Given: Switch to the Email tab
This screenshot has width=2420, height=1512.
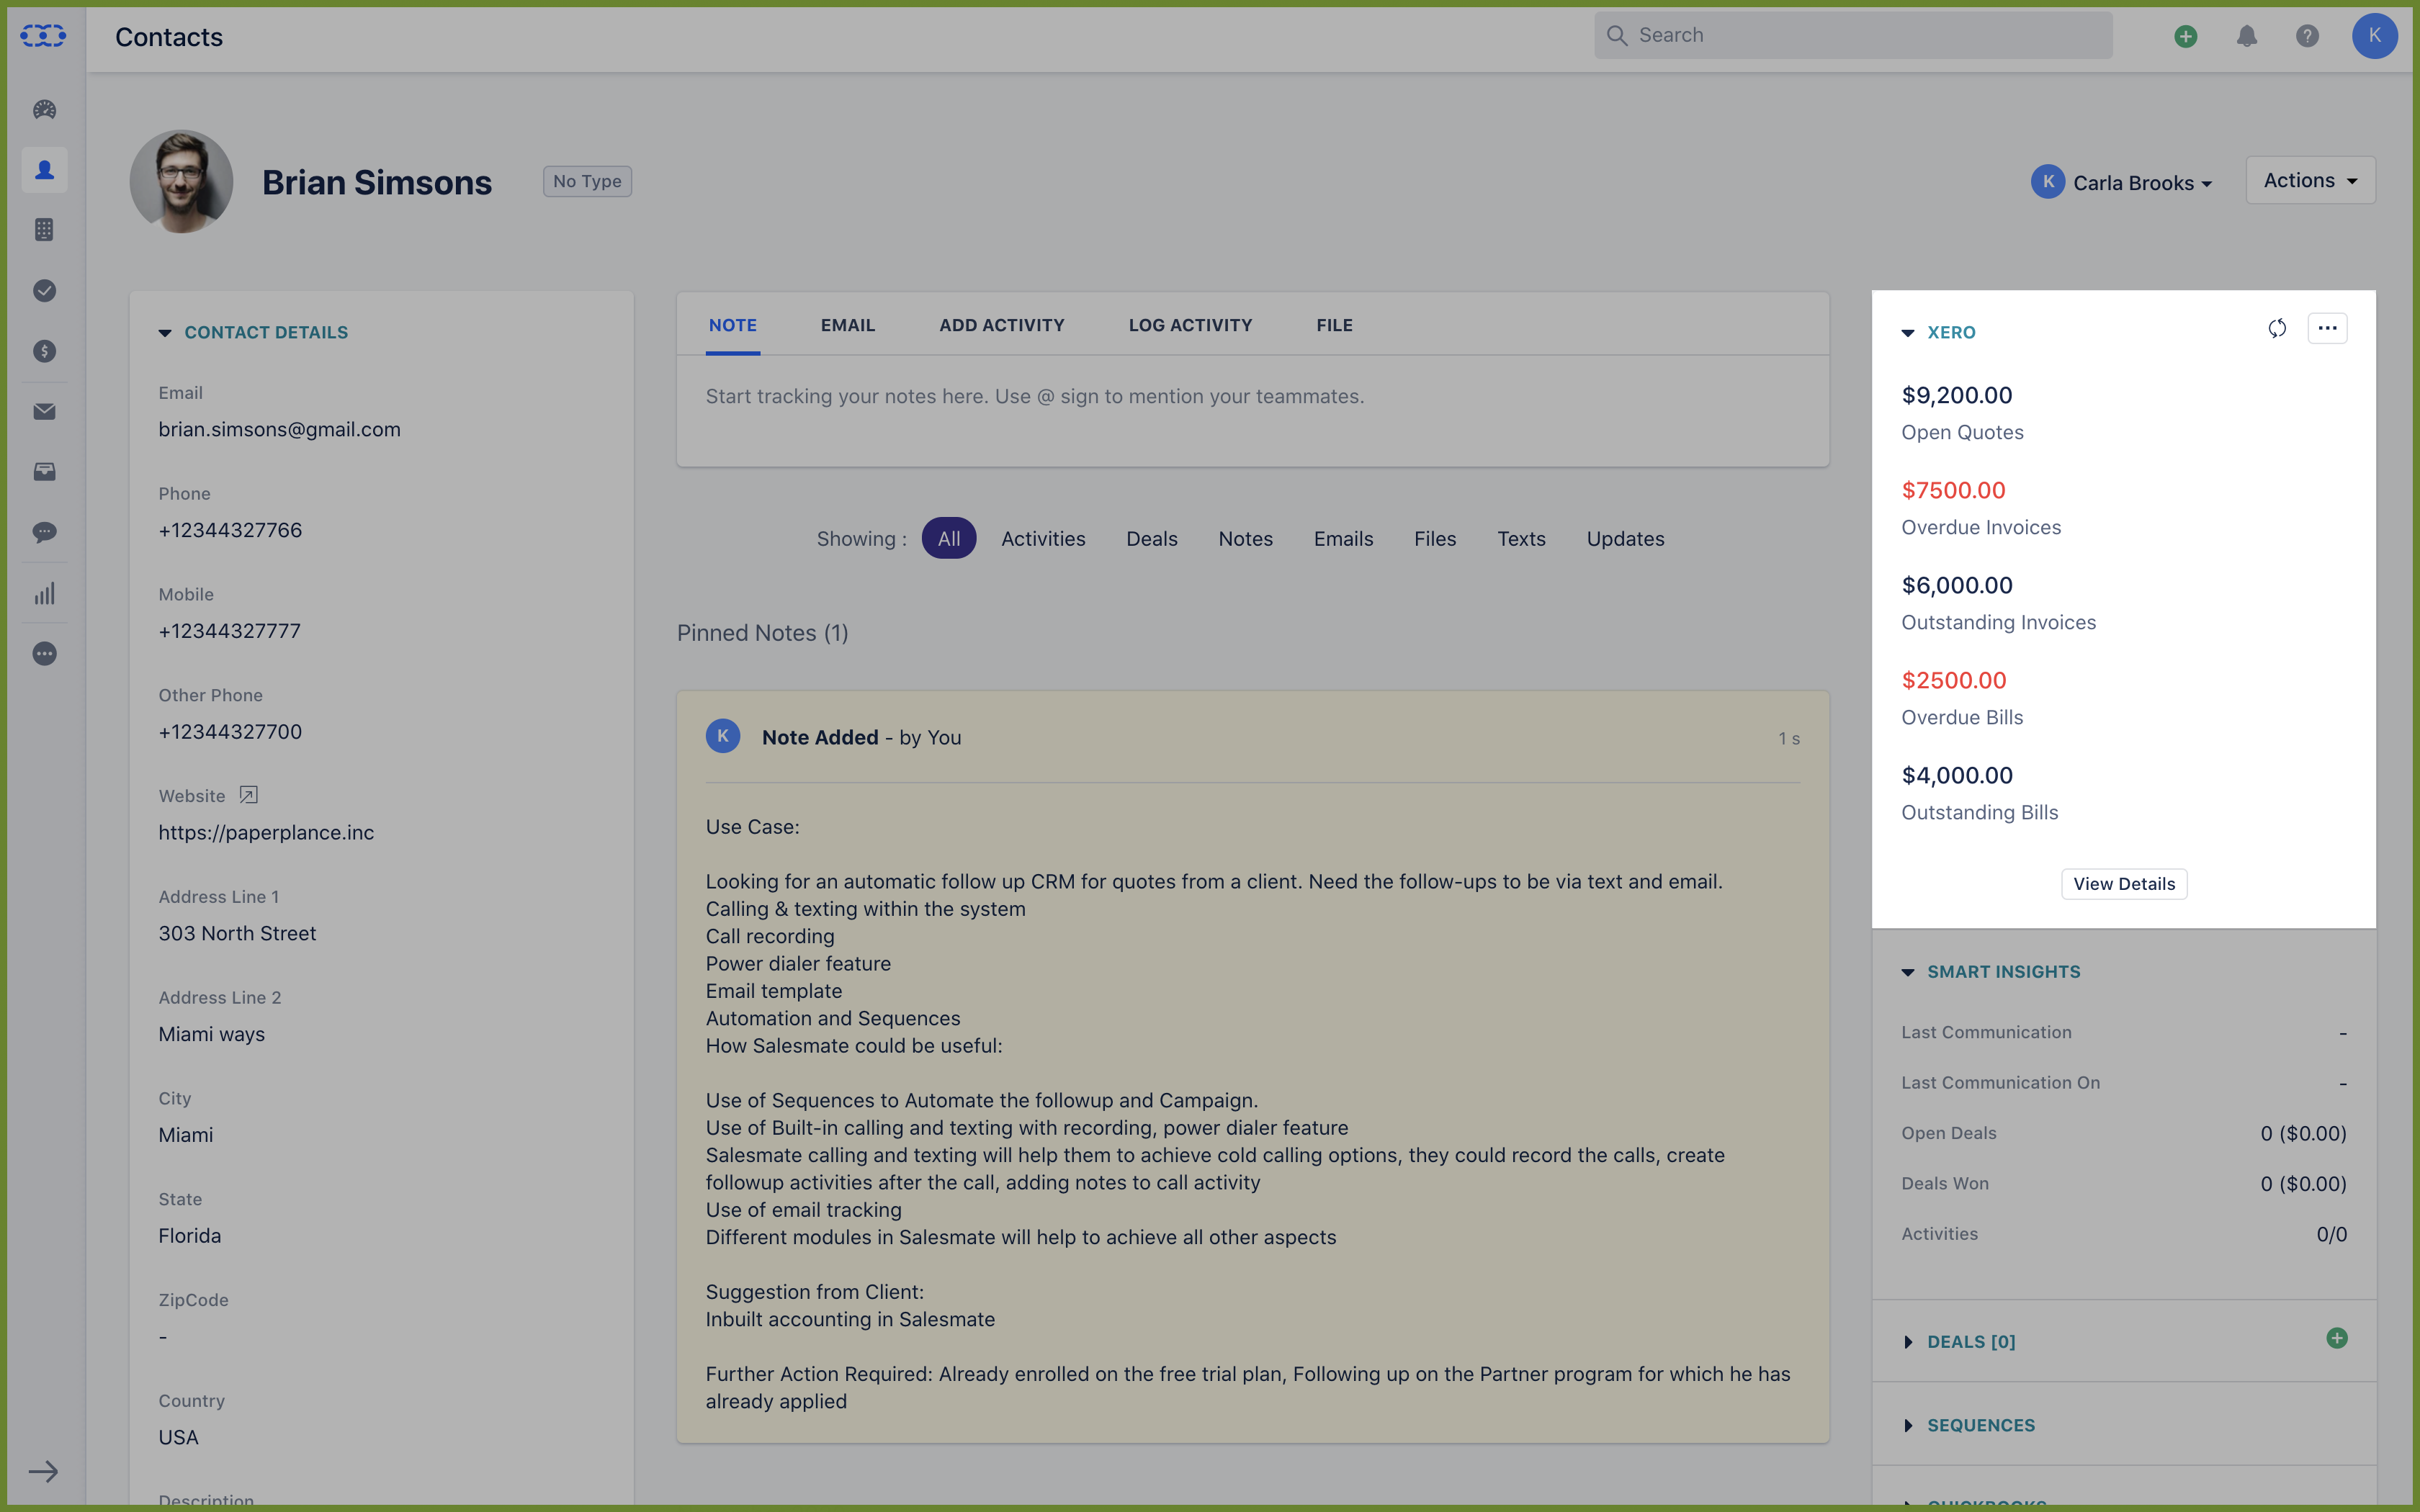Looking at the screenshot, I should tap(848, 325).
